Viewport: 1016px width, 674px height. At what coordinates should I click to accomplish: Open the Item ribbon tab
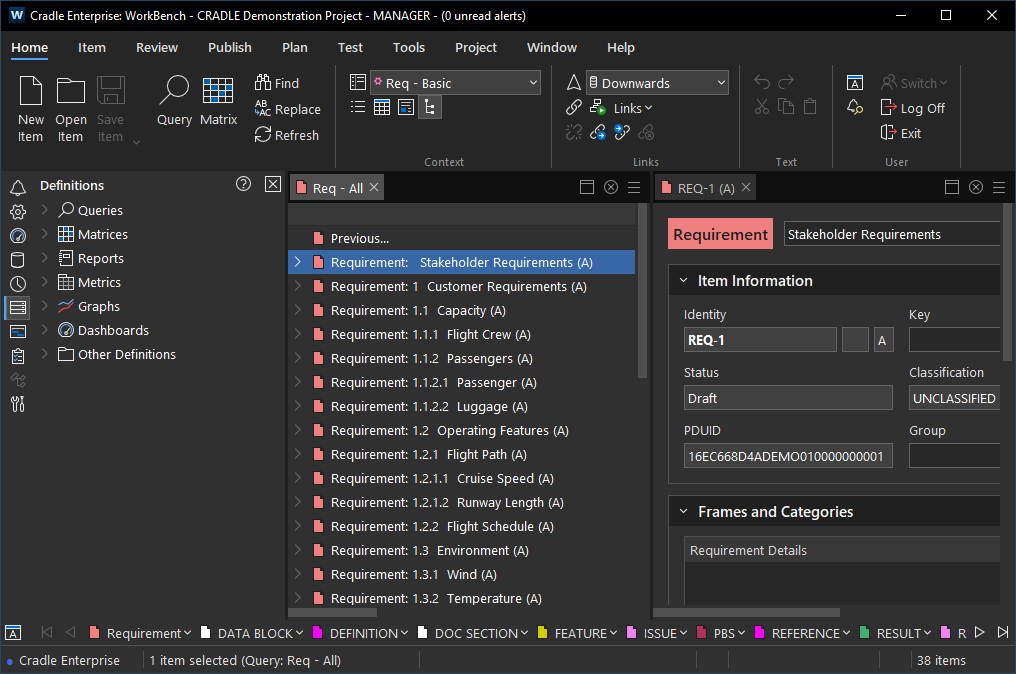(x=92, y=47)
